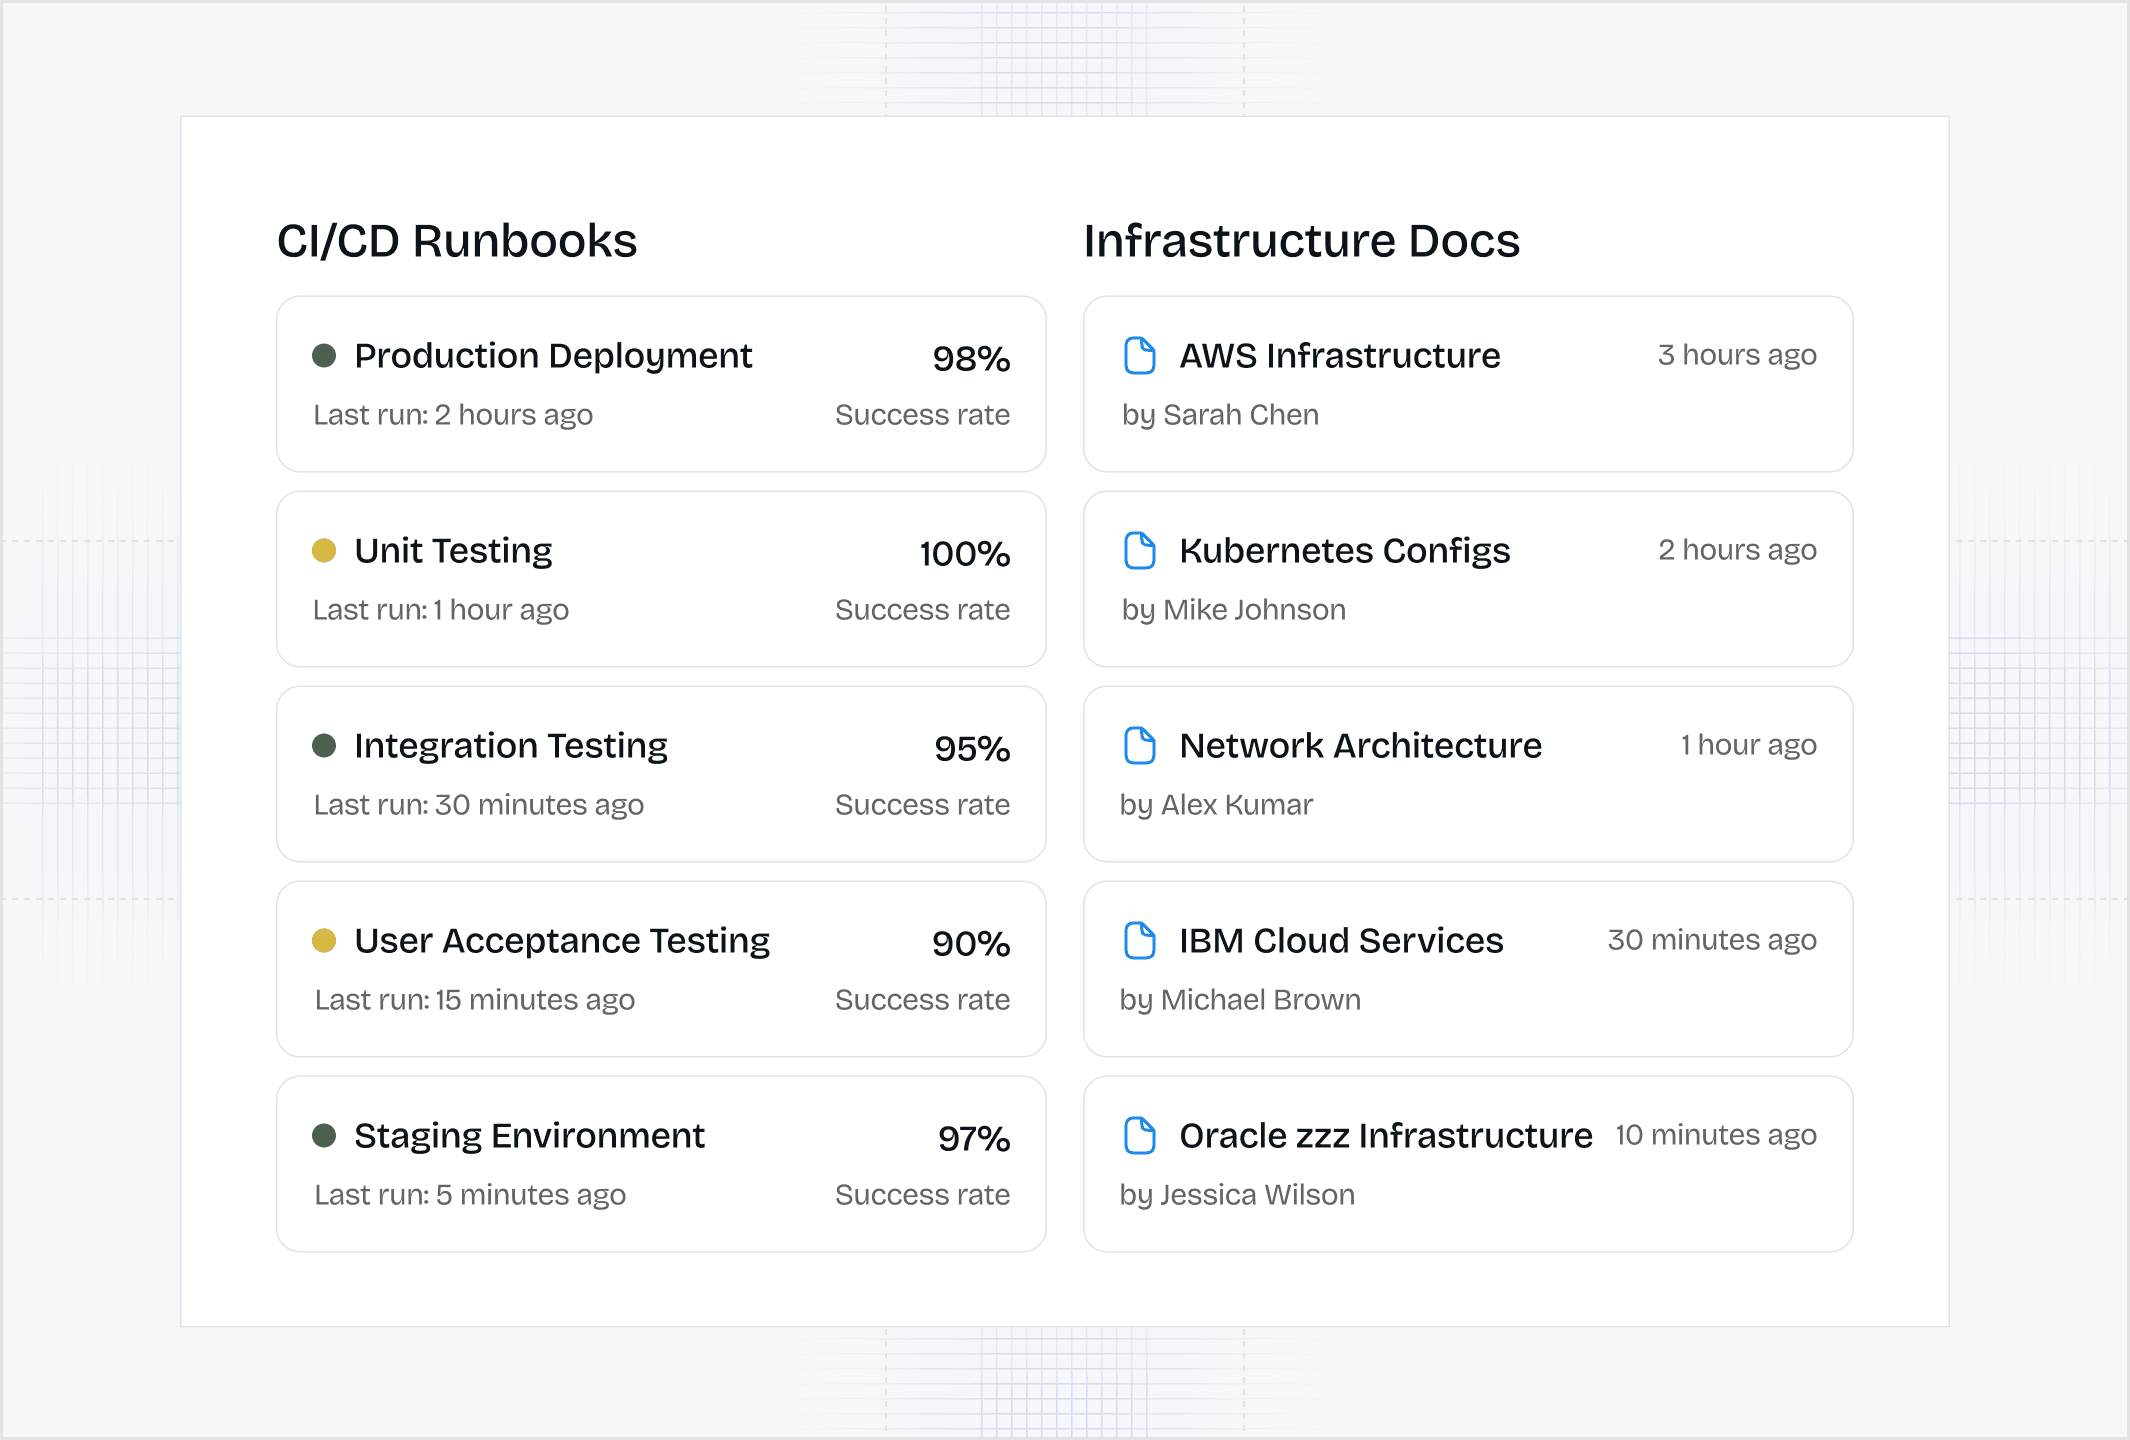Click the CI/CD Runbooks heading

457,241
